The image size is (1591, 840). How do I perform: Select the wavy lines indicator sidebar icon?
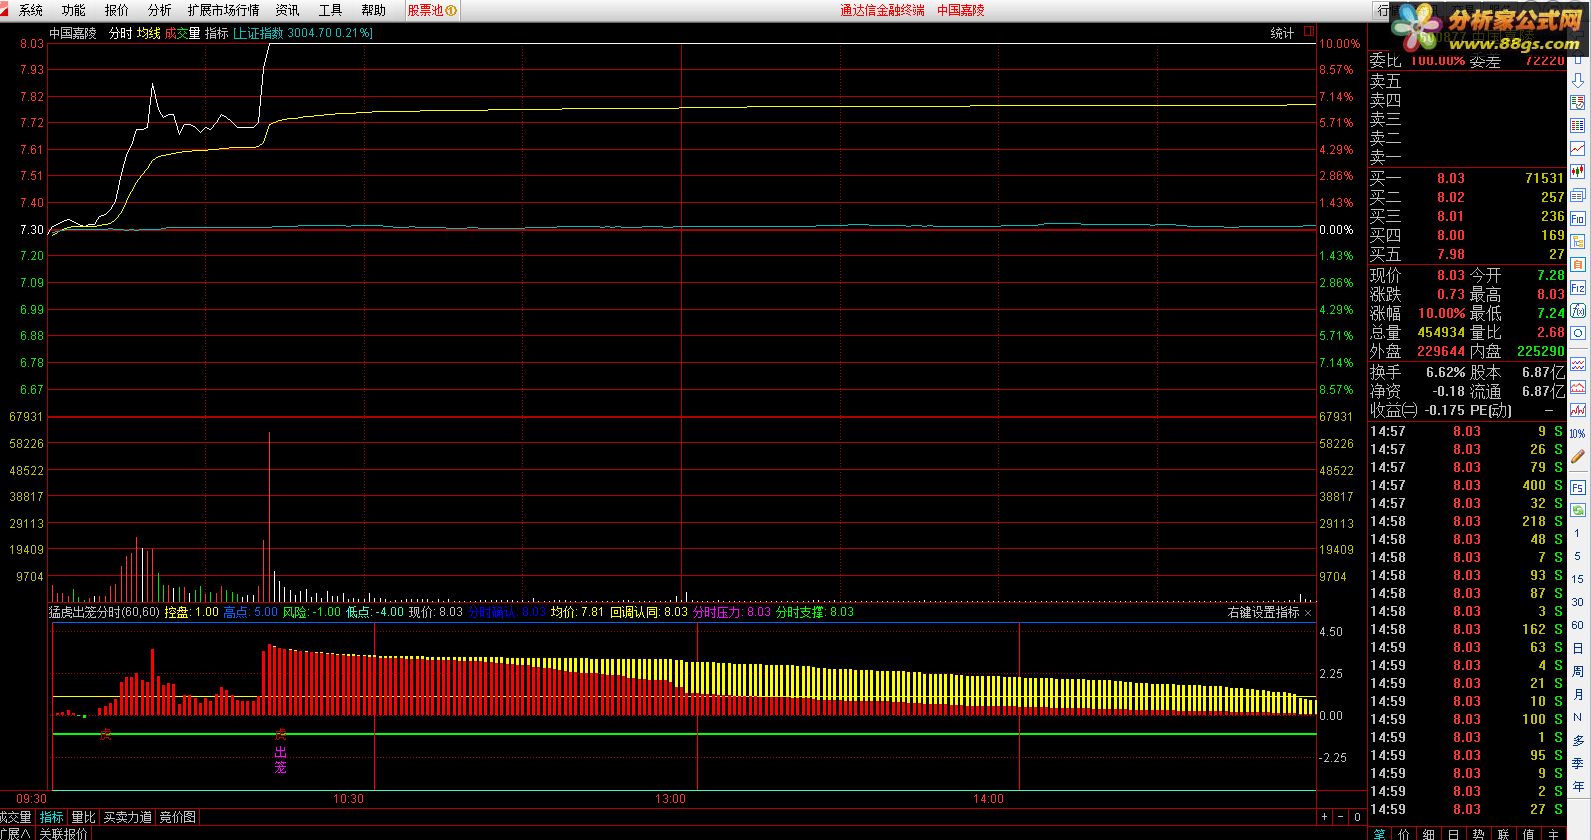coord(1578,363)
